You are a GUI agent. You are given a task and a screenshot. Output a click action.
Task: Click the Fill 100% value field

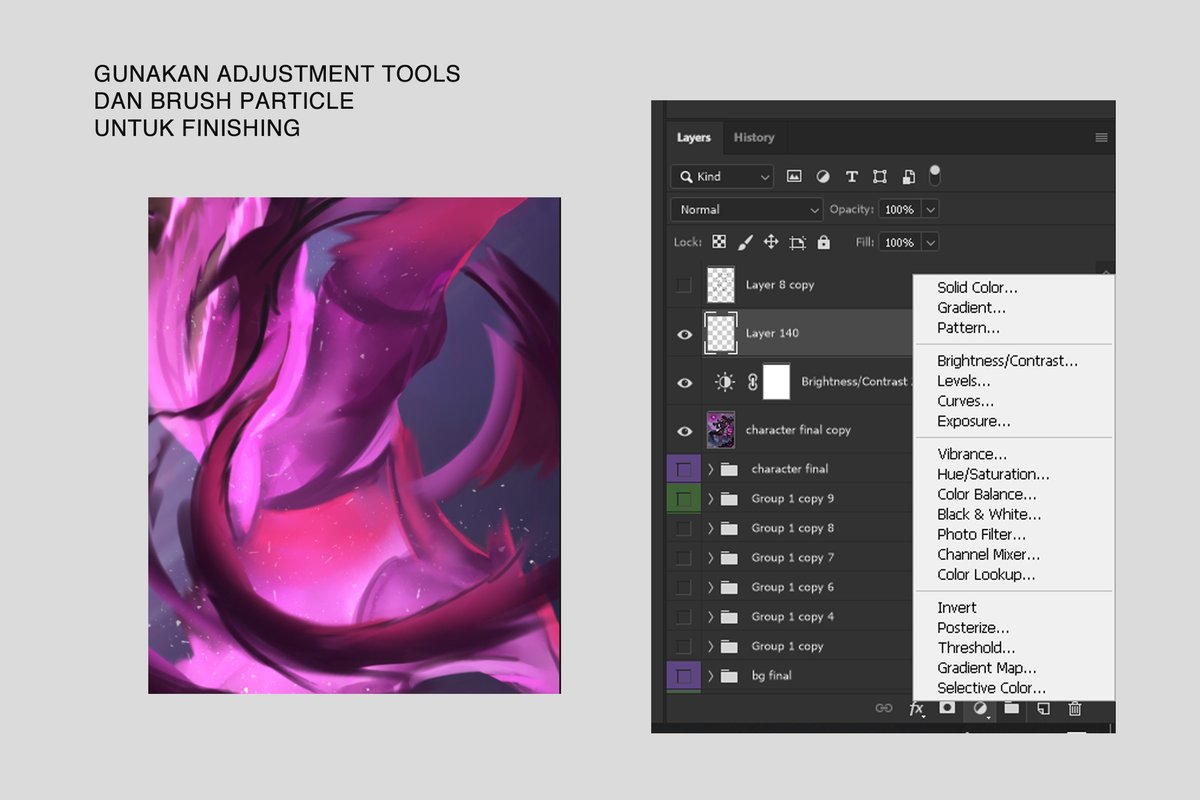[x=900, y=242]
